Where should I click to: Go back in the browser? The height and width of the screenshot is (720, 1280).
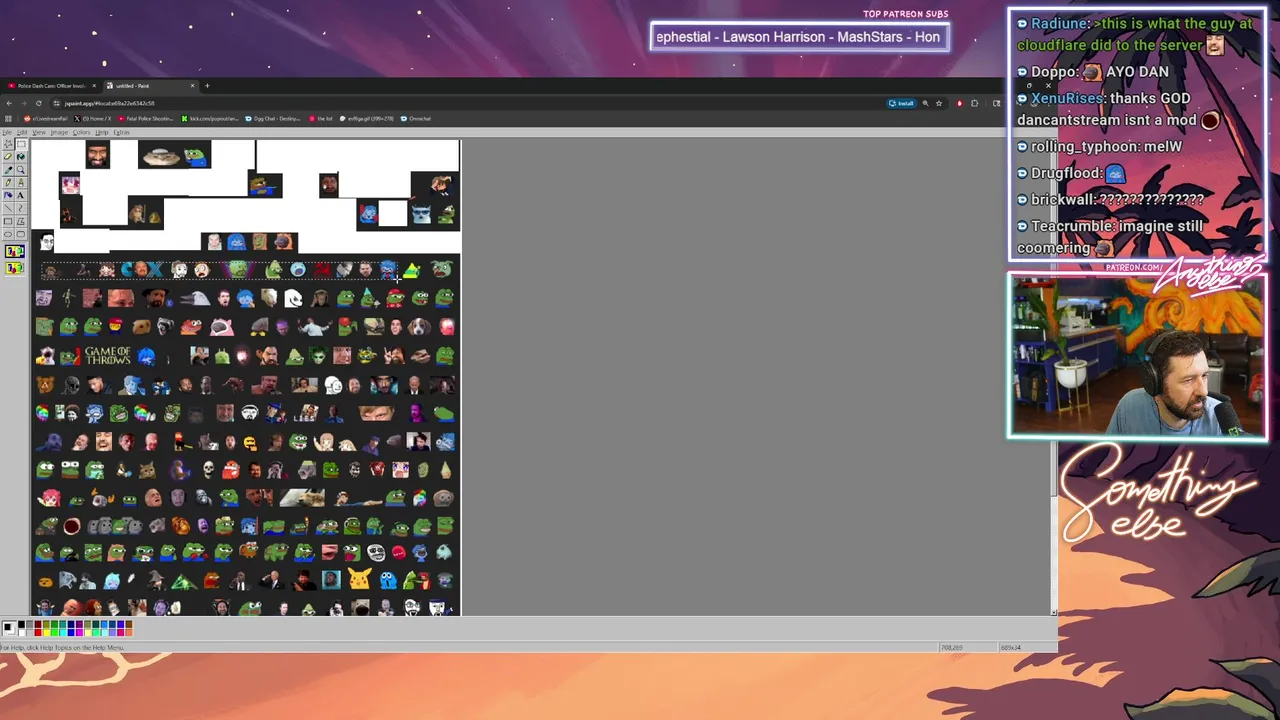pyautogui.click(x=9, y=103)
